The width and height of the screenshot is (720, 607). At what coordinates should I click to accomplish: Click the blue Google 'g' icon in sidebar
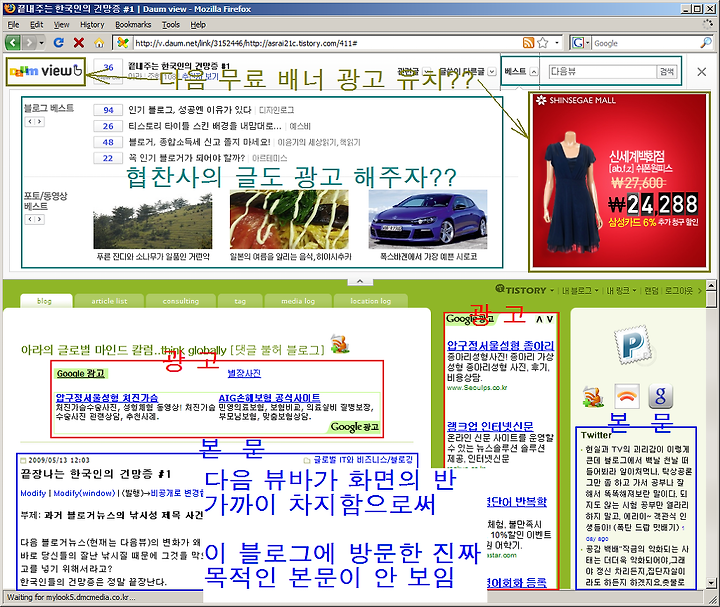tap(661, 396)
